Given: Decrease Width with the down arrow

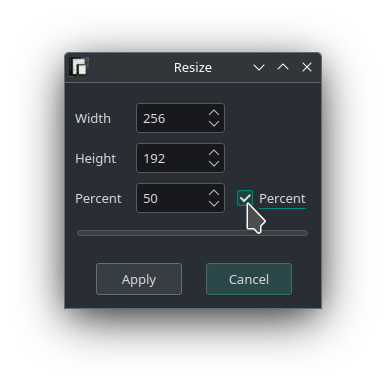Looking at the screenshot, I should tap(214, 123).
